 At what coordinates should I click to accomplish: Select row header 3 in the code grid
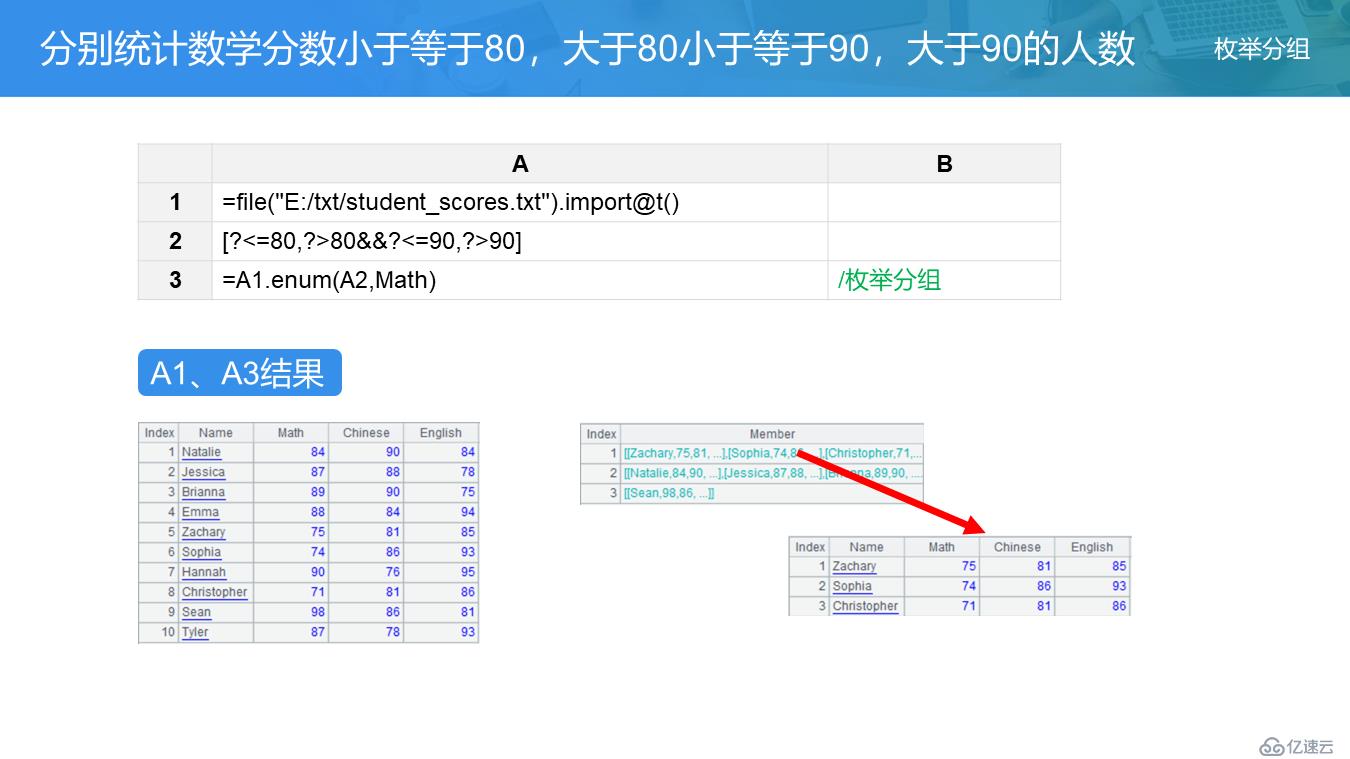click(175, 280)
